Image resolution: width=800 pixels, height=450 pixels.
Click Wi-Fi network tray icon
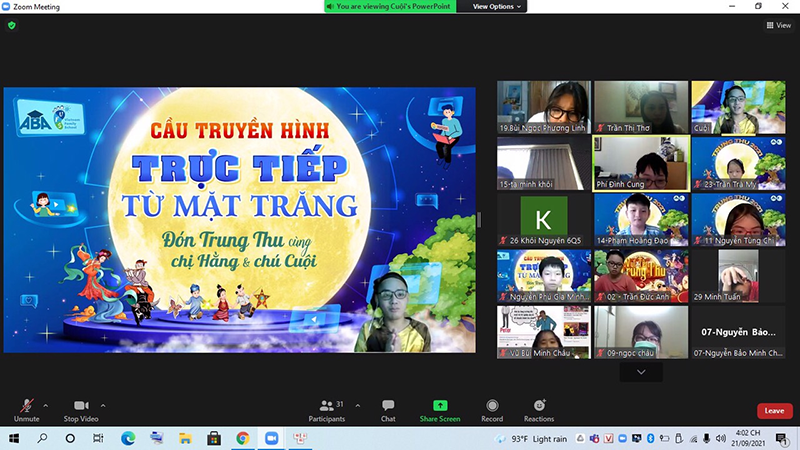pyautogui.click(x=693, y=438)
